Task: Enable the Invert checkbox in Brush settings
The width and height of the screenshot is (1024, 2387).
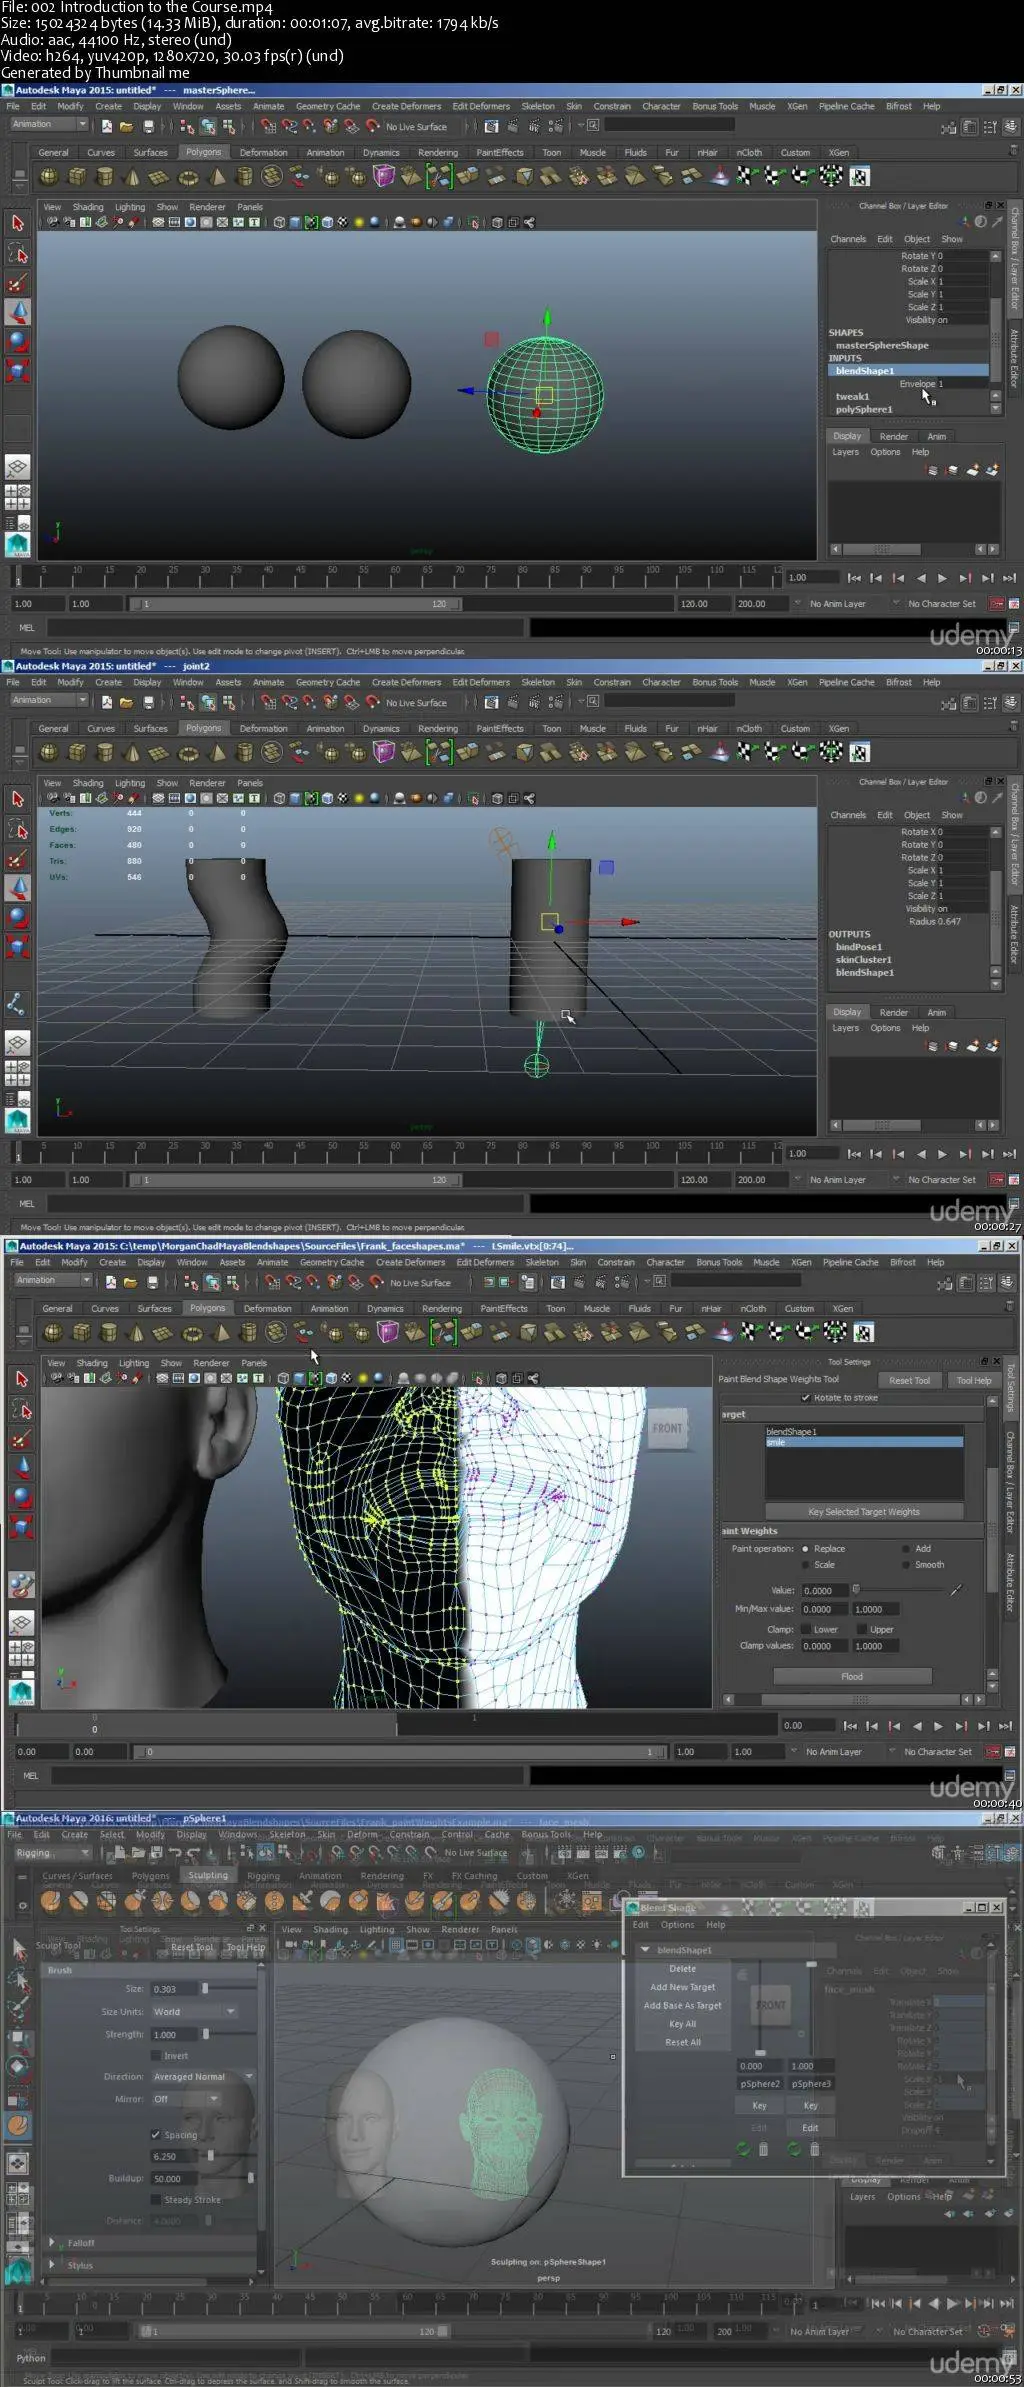Action: point(156,2055)
